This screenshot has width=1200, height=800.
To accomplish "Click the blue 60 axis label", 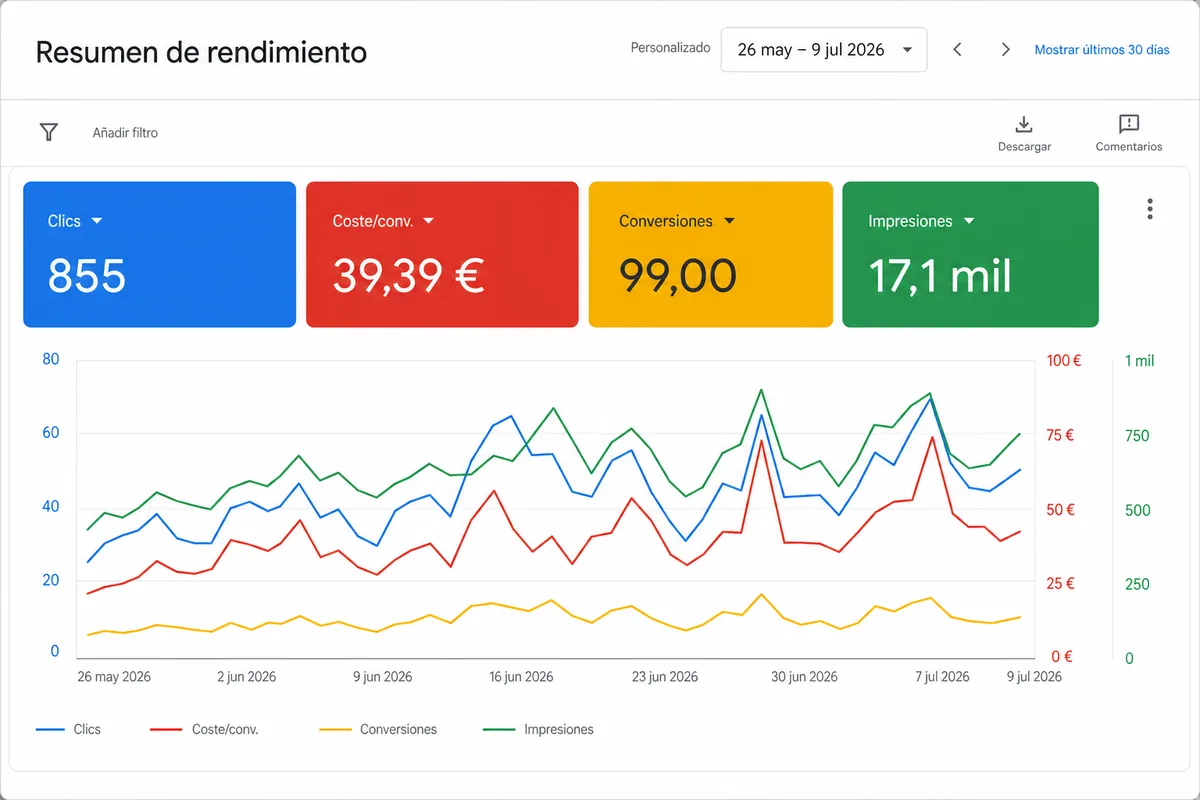I will click(x=51, y=433).
